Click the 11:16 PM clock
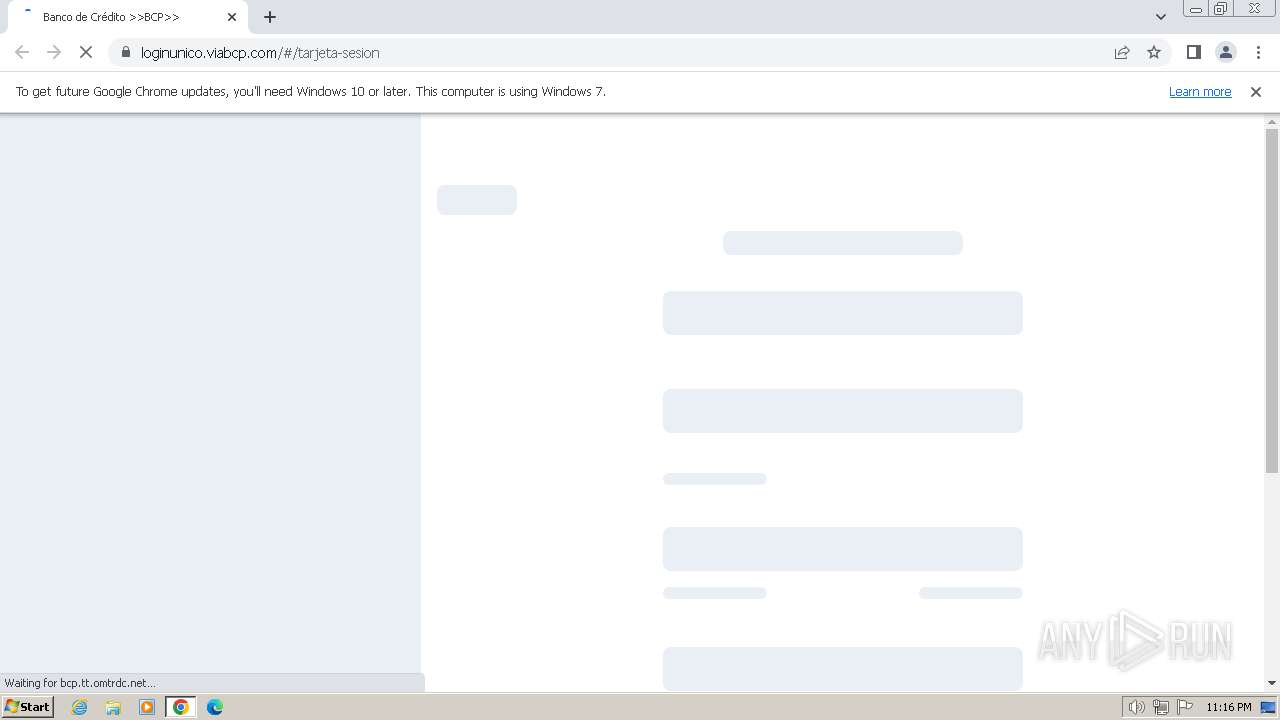 point(1228,707)
